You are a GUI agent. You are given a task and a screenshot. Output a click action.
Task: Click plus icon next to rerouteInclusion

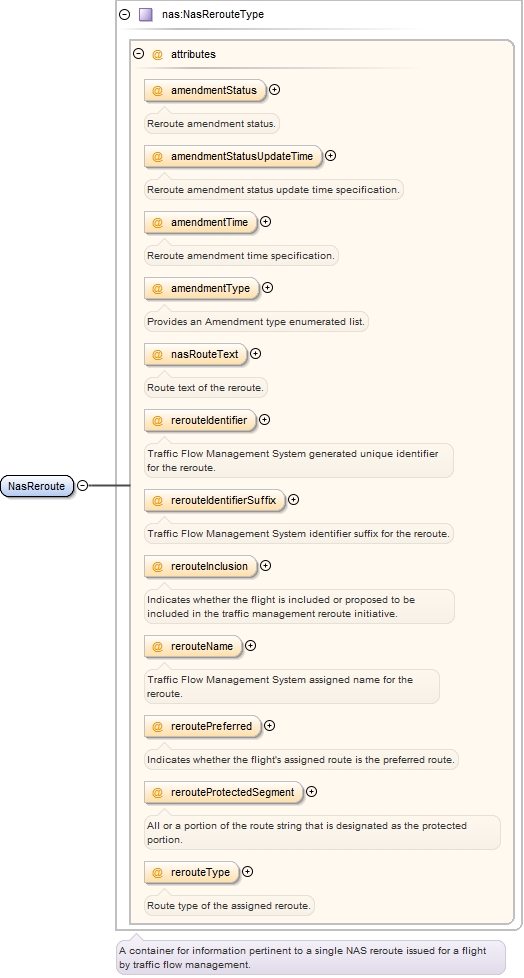265,566
